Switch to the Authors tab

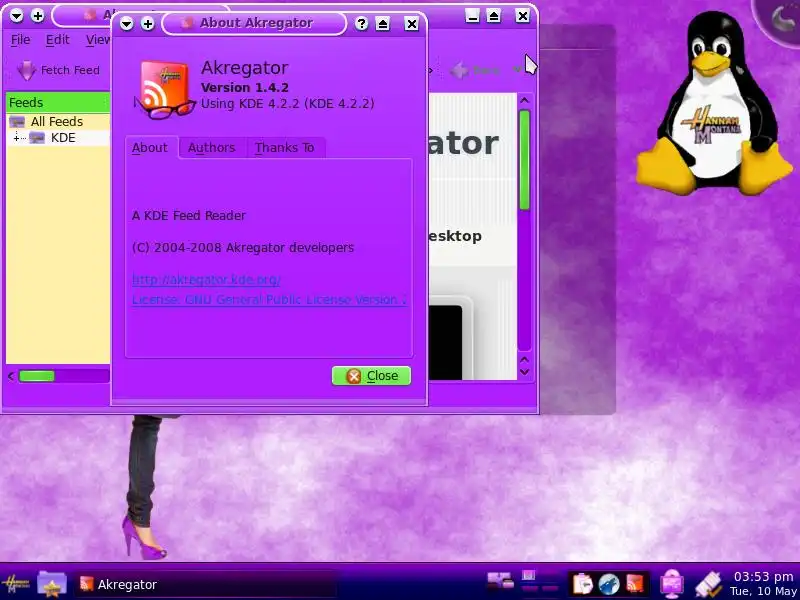click(x=211, y=148)
